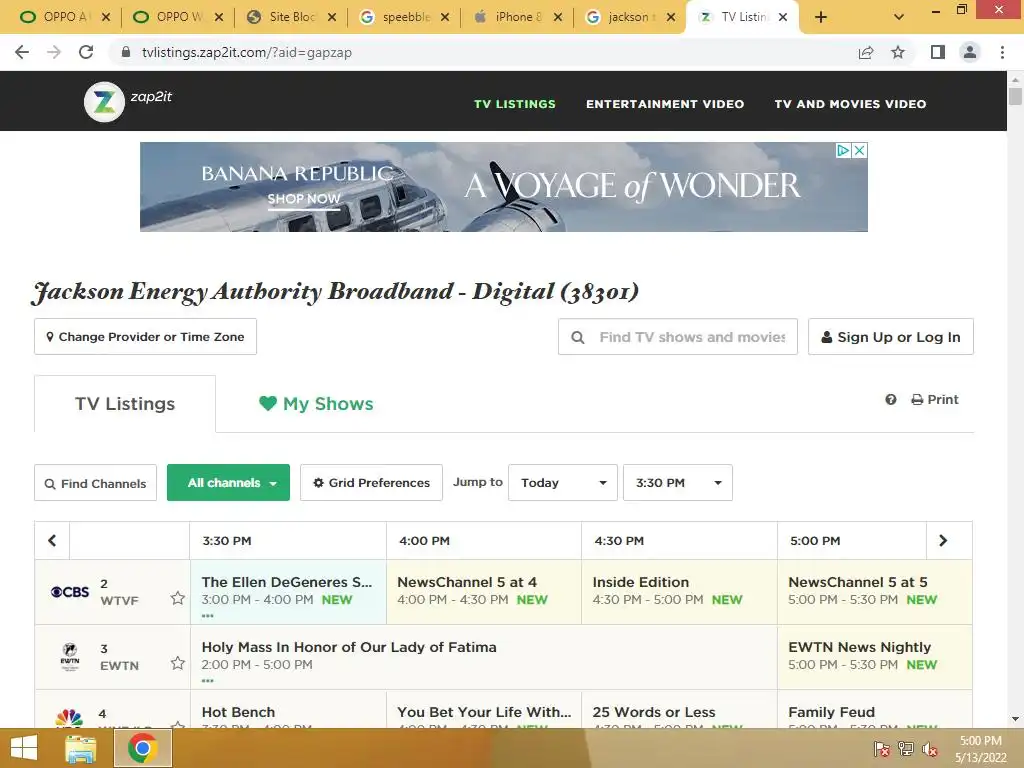Expand Ellen DeGeneres show details dots
Image resolution: width=1024 pixels, height=768 pixels.
point(208,616)
